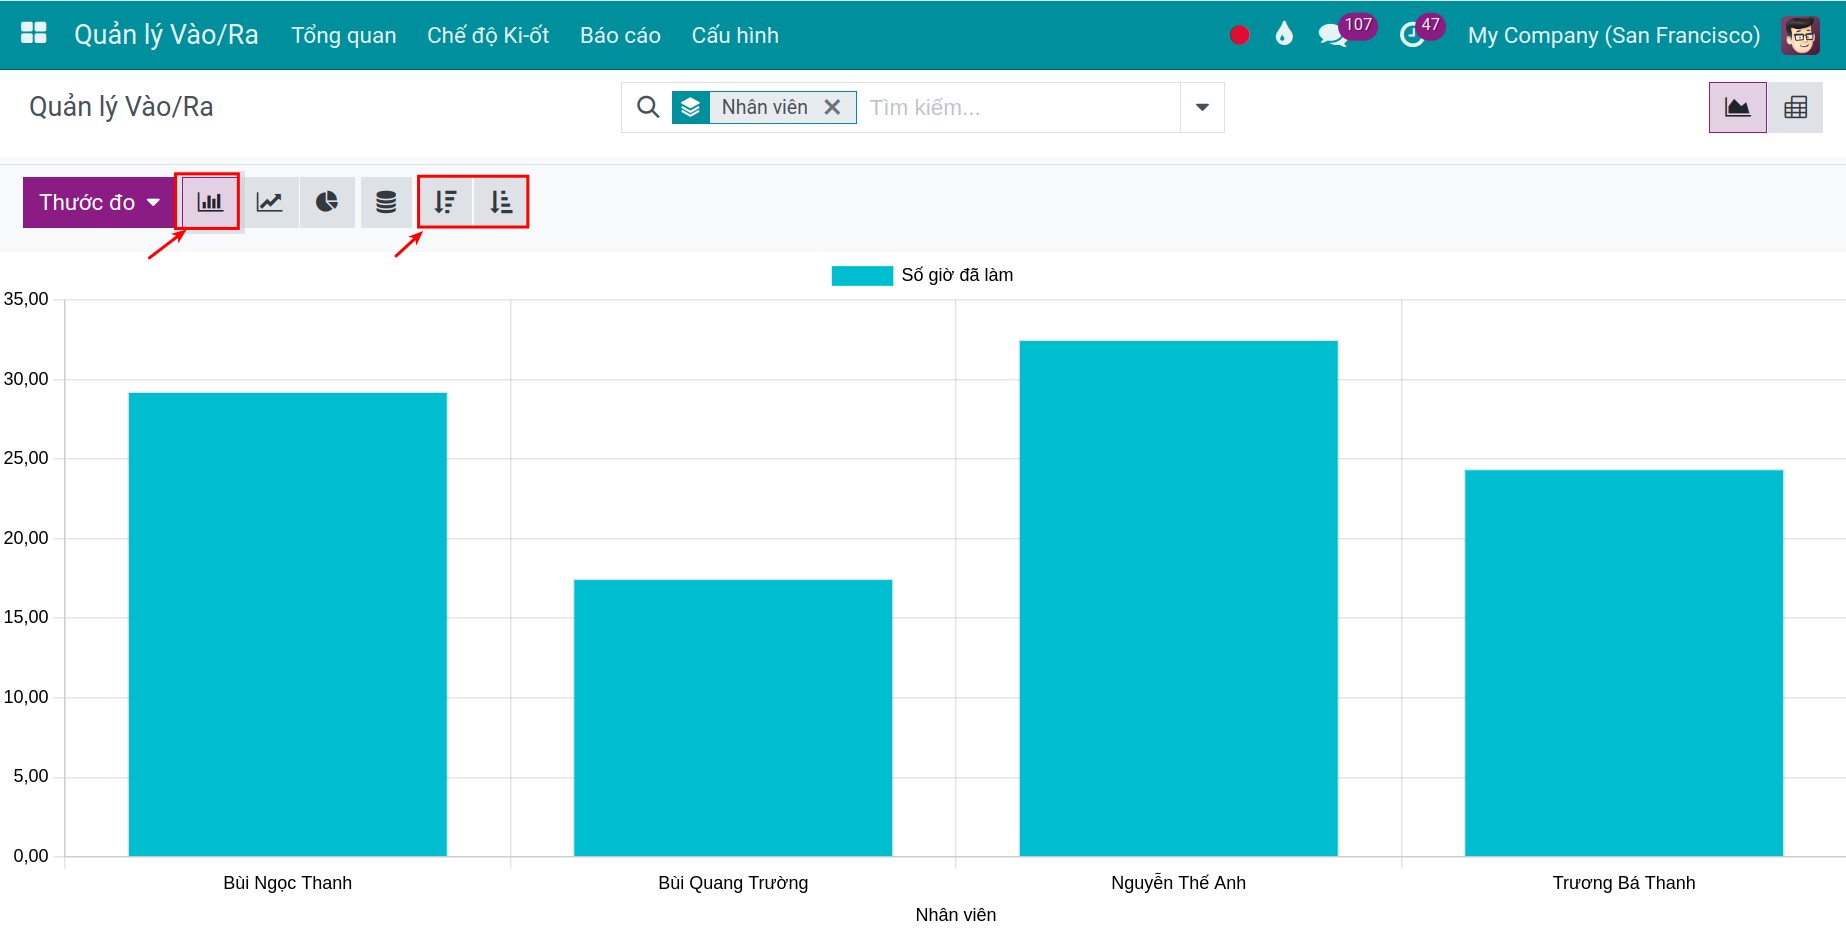
Task: Click the Nhân viên axis title
Action: (956, 915)
